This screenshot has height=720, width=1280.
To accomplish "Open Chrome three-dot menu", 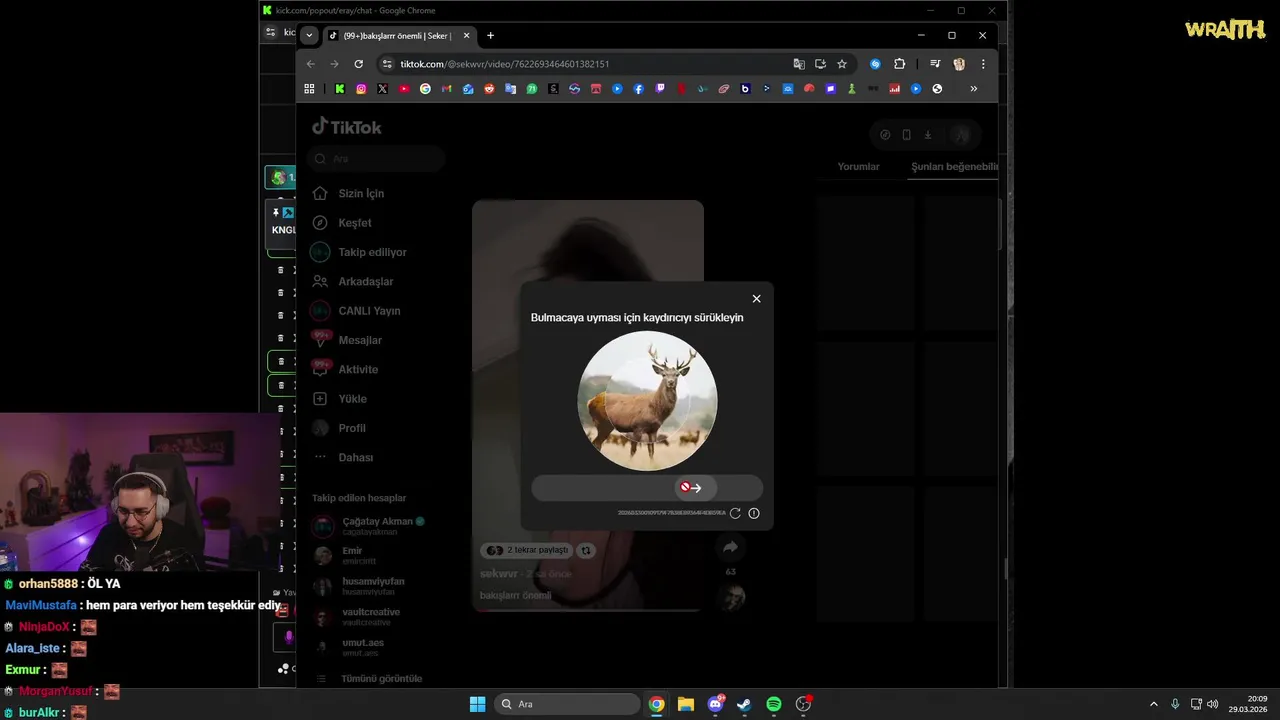I will 983,64.
